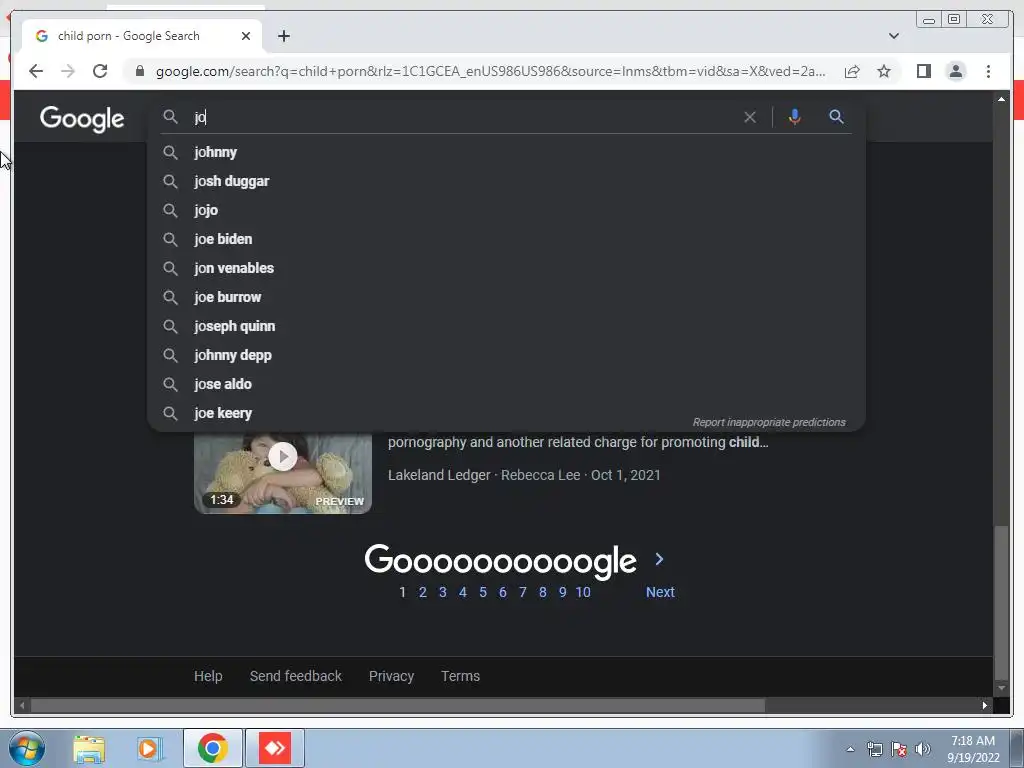1024x768 pixels.
Task: Open the Privacy footer link
Action: click(x=391, y=676)
